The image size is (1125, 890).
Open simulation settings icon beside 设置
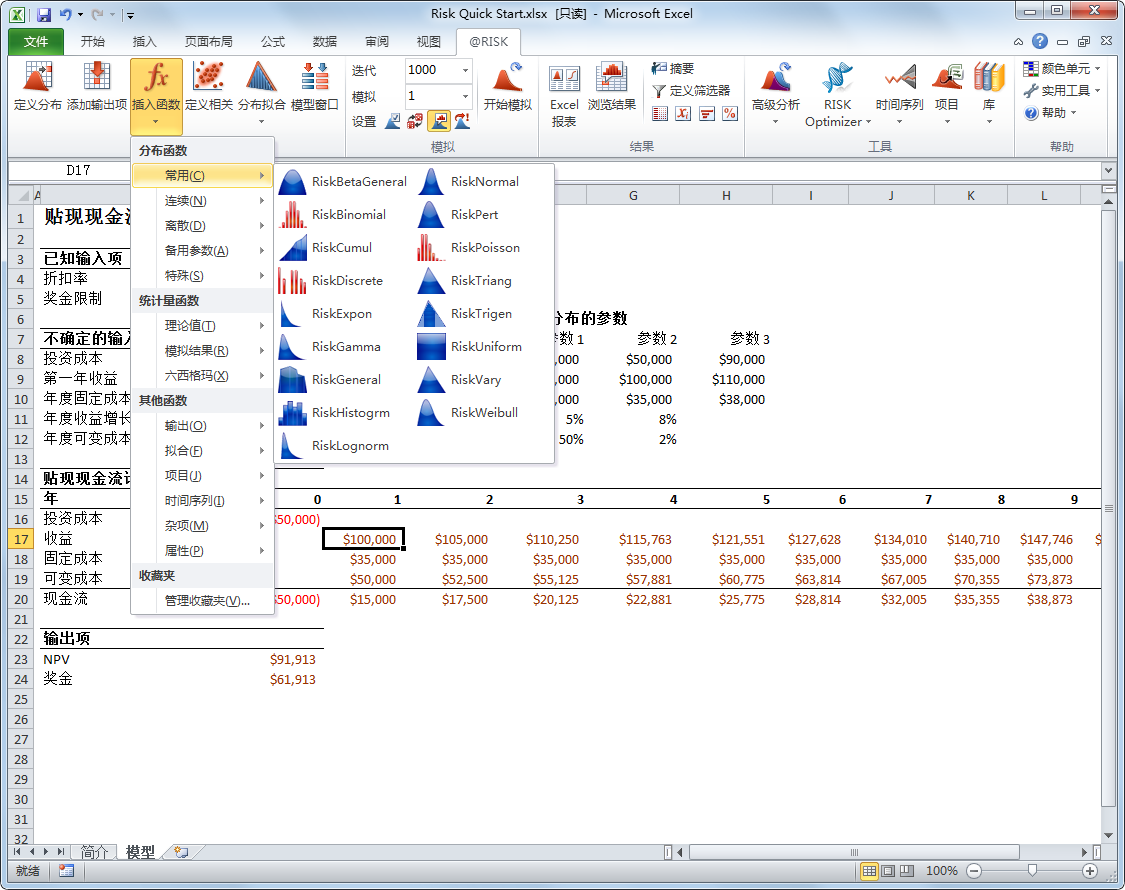pos(392,121)
